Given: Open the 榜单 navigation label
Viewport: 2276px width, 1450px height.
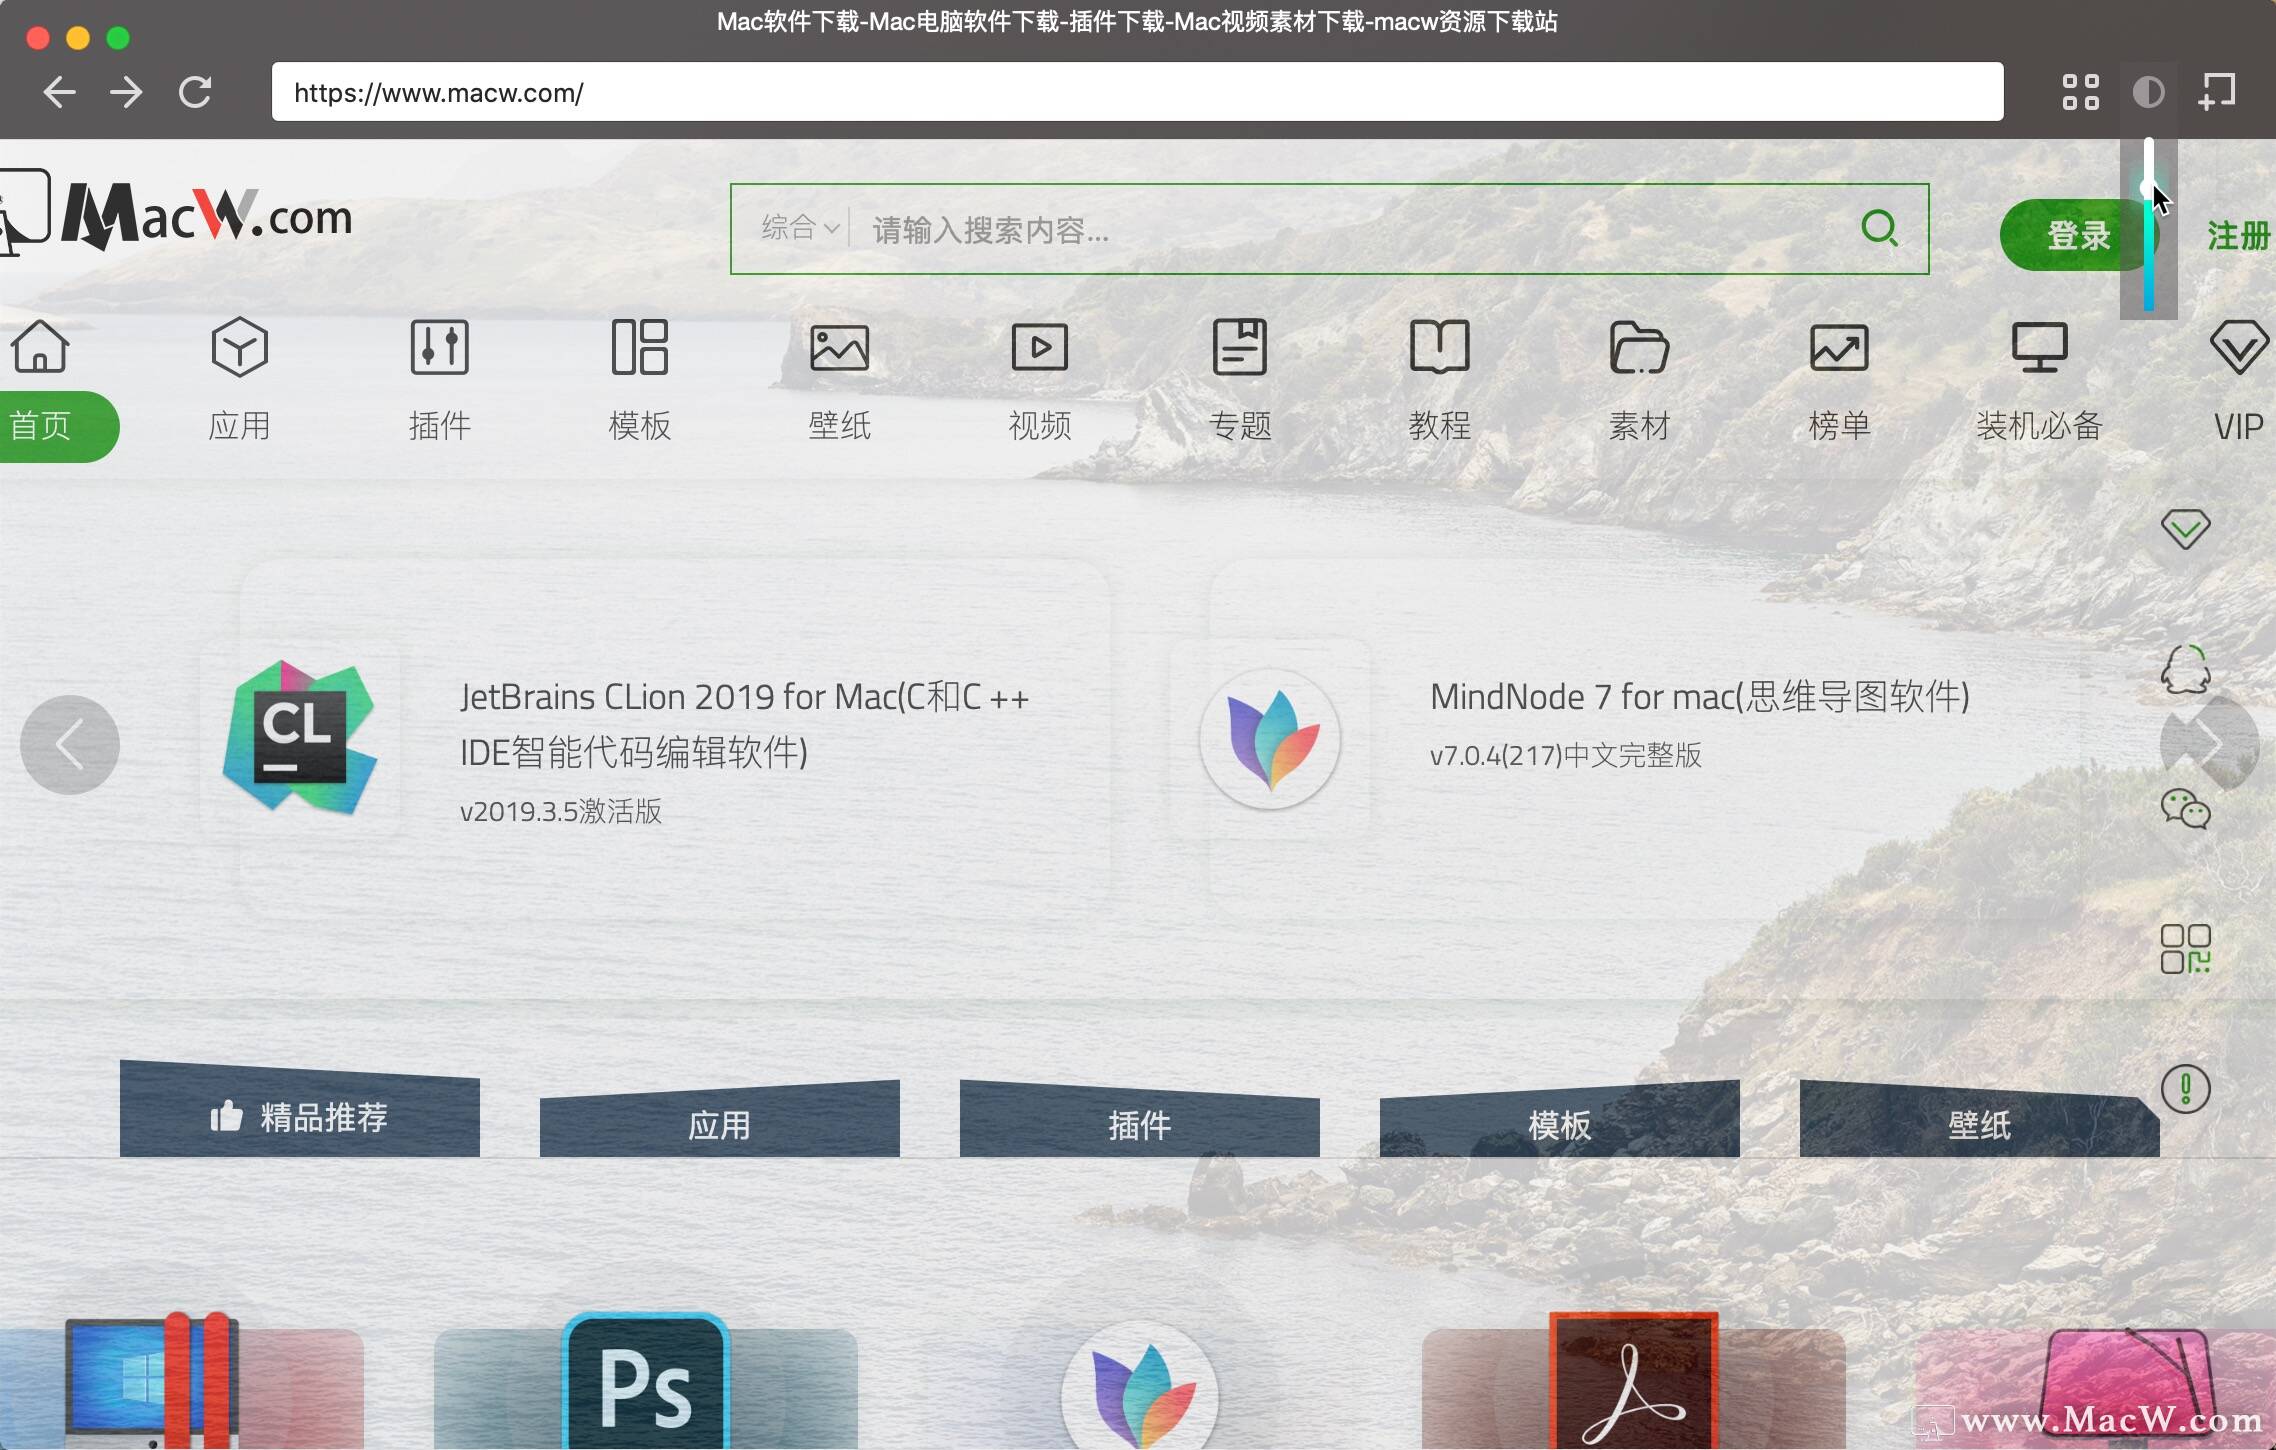Looking at the screenshot, I should coord(1840,426).
